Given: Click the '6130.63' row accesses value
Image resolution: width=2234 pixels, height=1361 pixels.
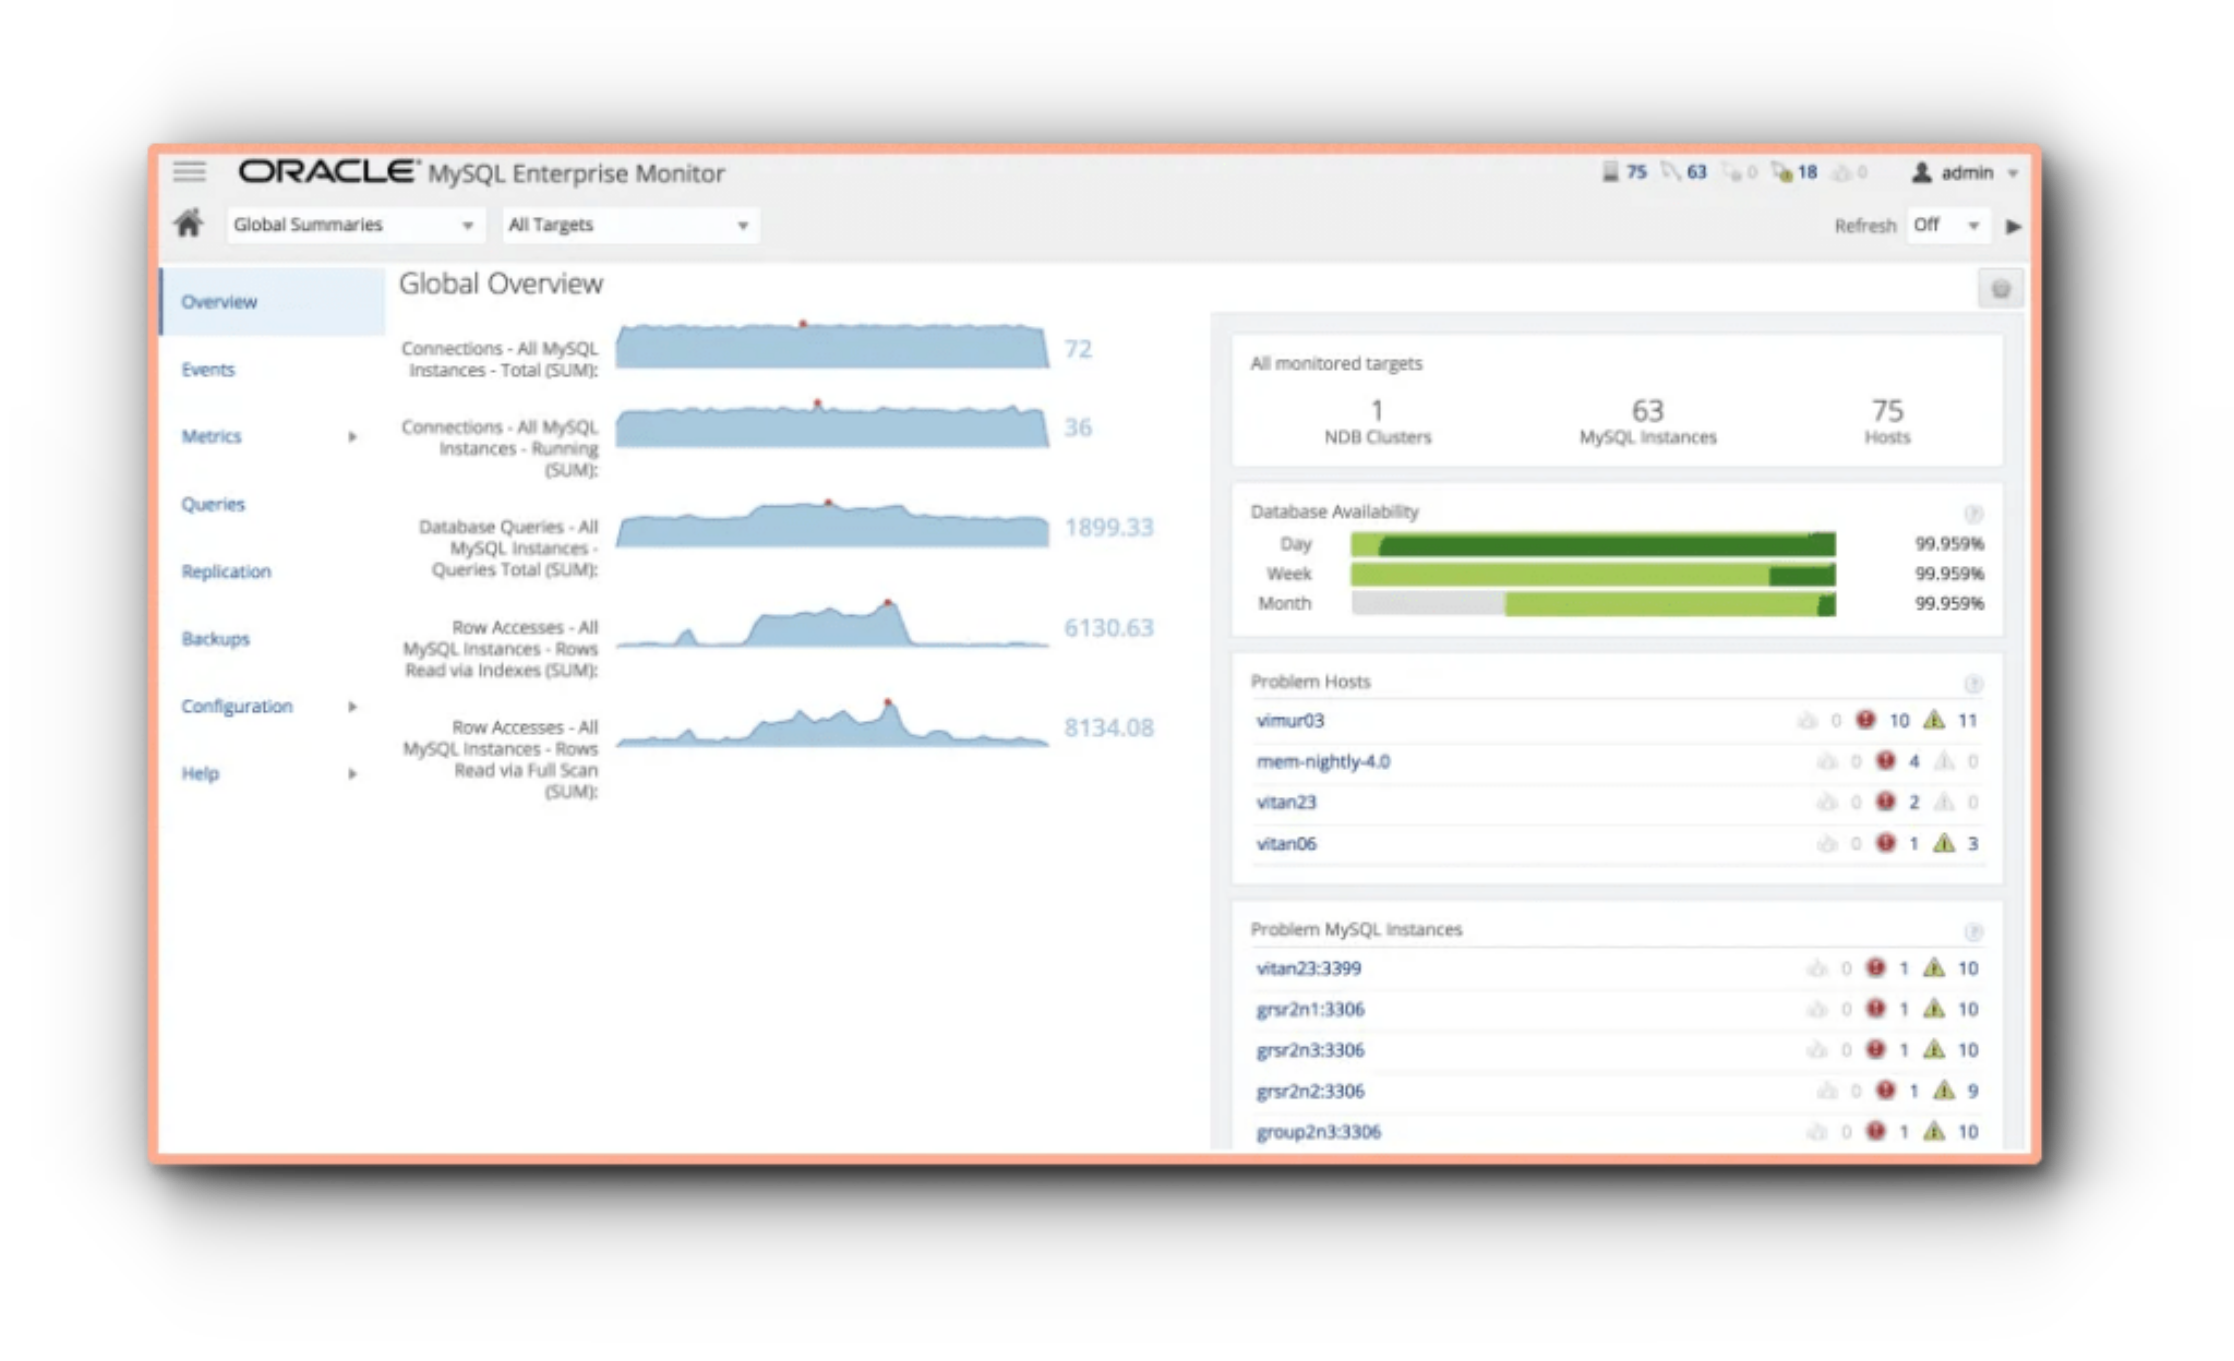Looking at the screenshot, I should 1108,627.
